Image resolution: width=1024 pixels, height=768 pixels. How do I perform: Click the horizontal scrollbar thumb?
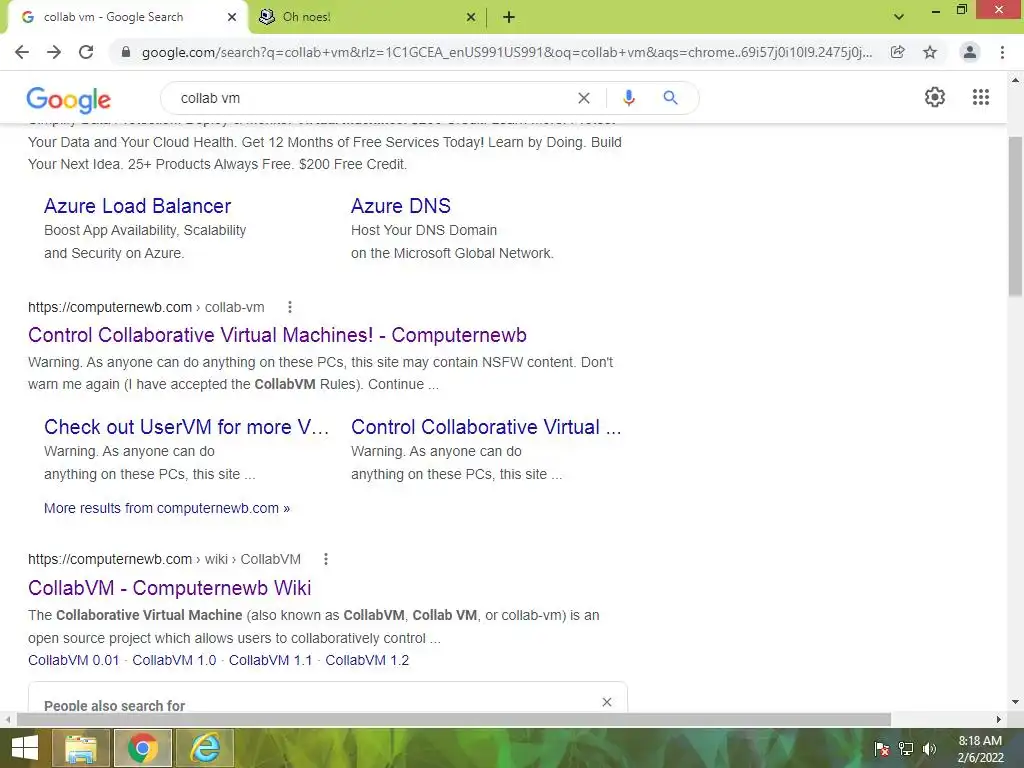click(x=454, y=720)
